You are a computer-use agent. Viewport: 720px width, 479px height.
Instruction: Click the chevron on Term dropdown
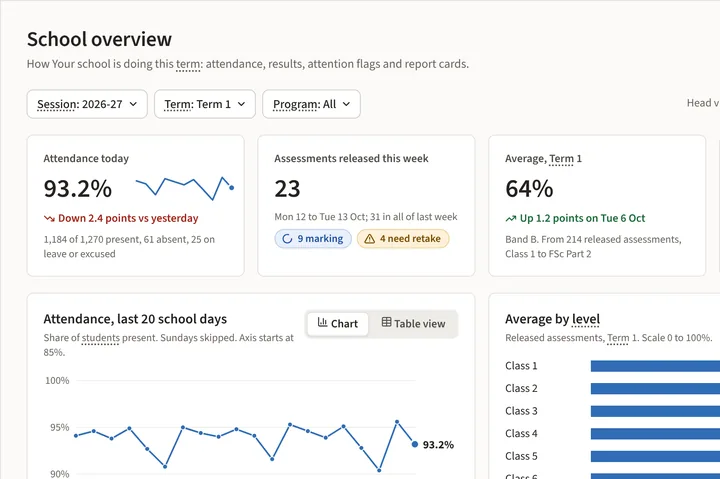click(x=241, y=104)
